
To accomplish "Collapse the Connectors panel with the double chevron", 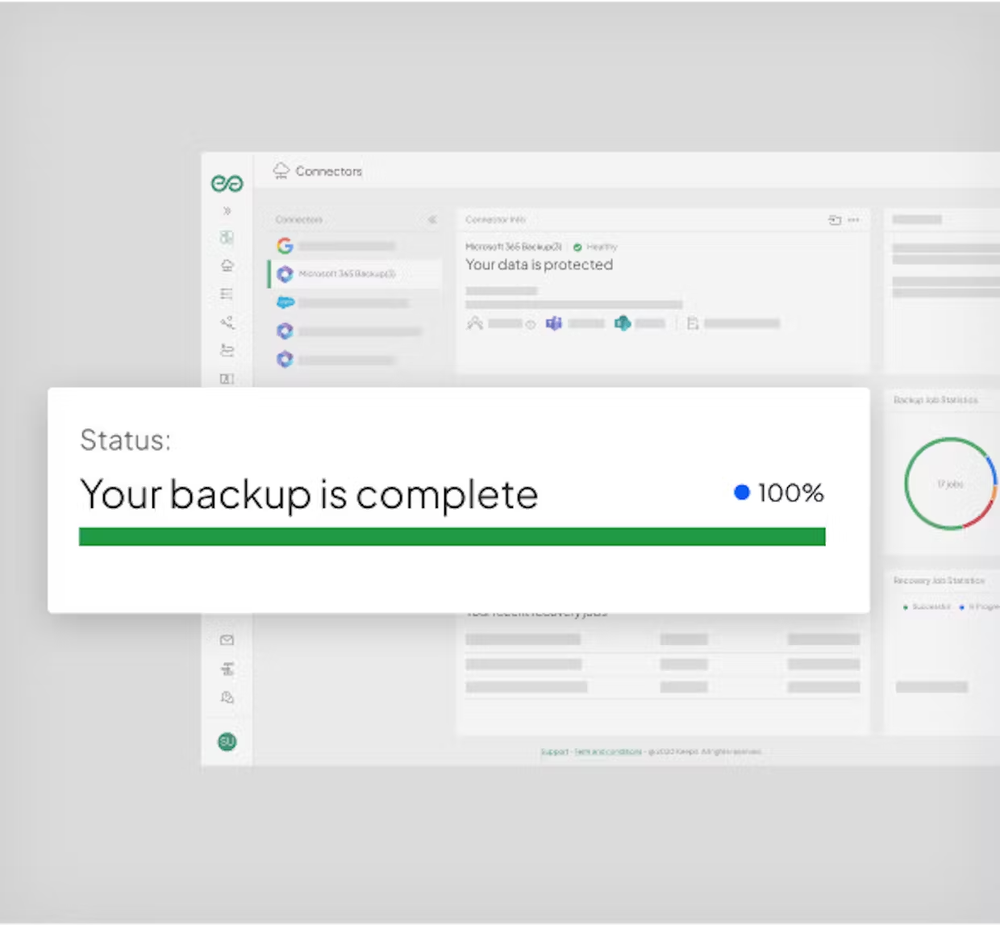I will click(432, 220).
